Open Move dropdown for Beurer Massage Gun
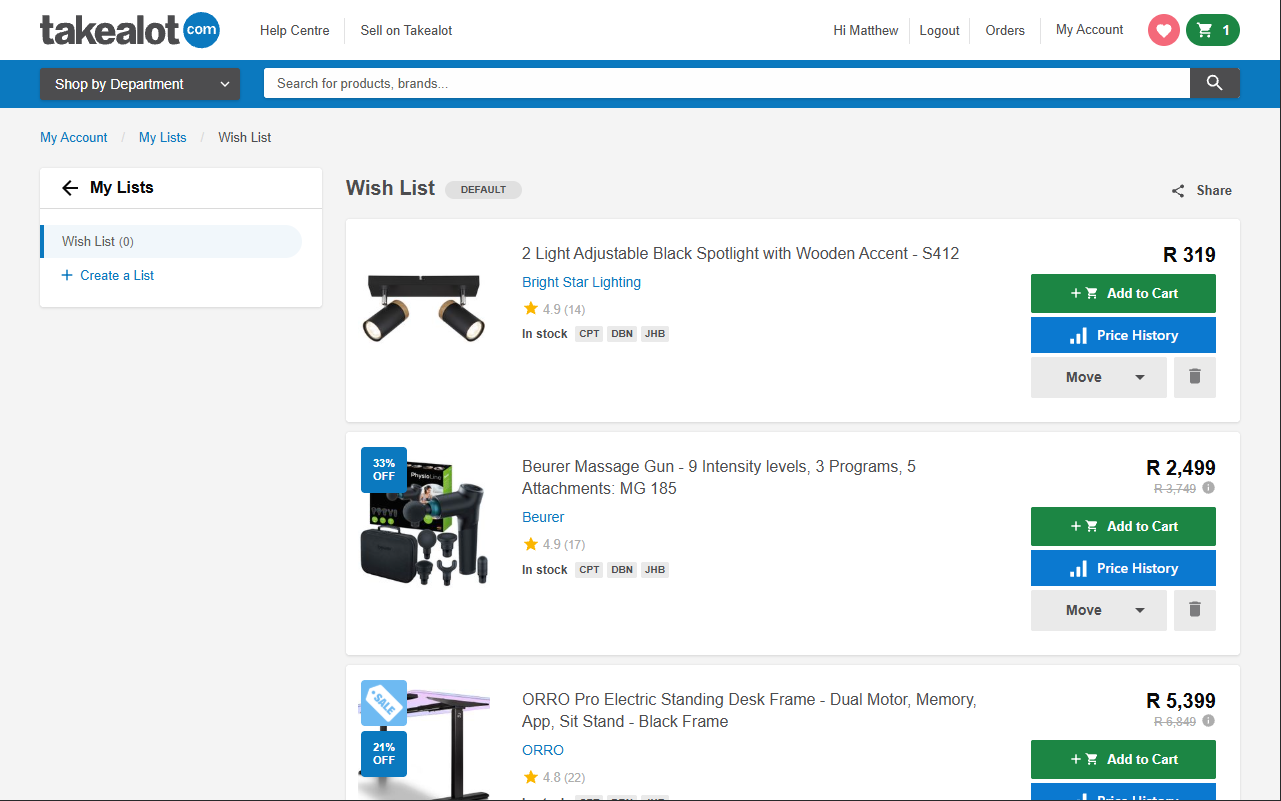The height and width of the screenshot is (801, 1281). click(1099, 610)
